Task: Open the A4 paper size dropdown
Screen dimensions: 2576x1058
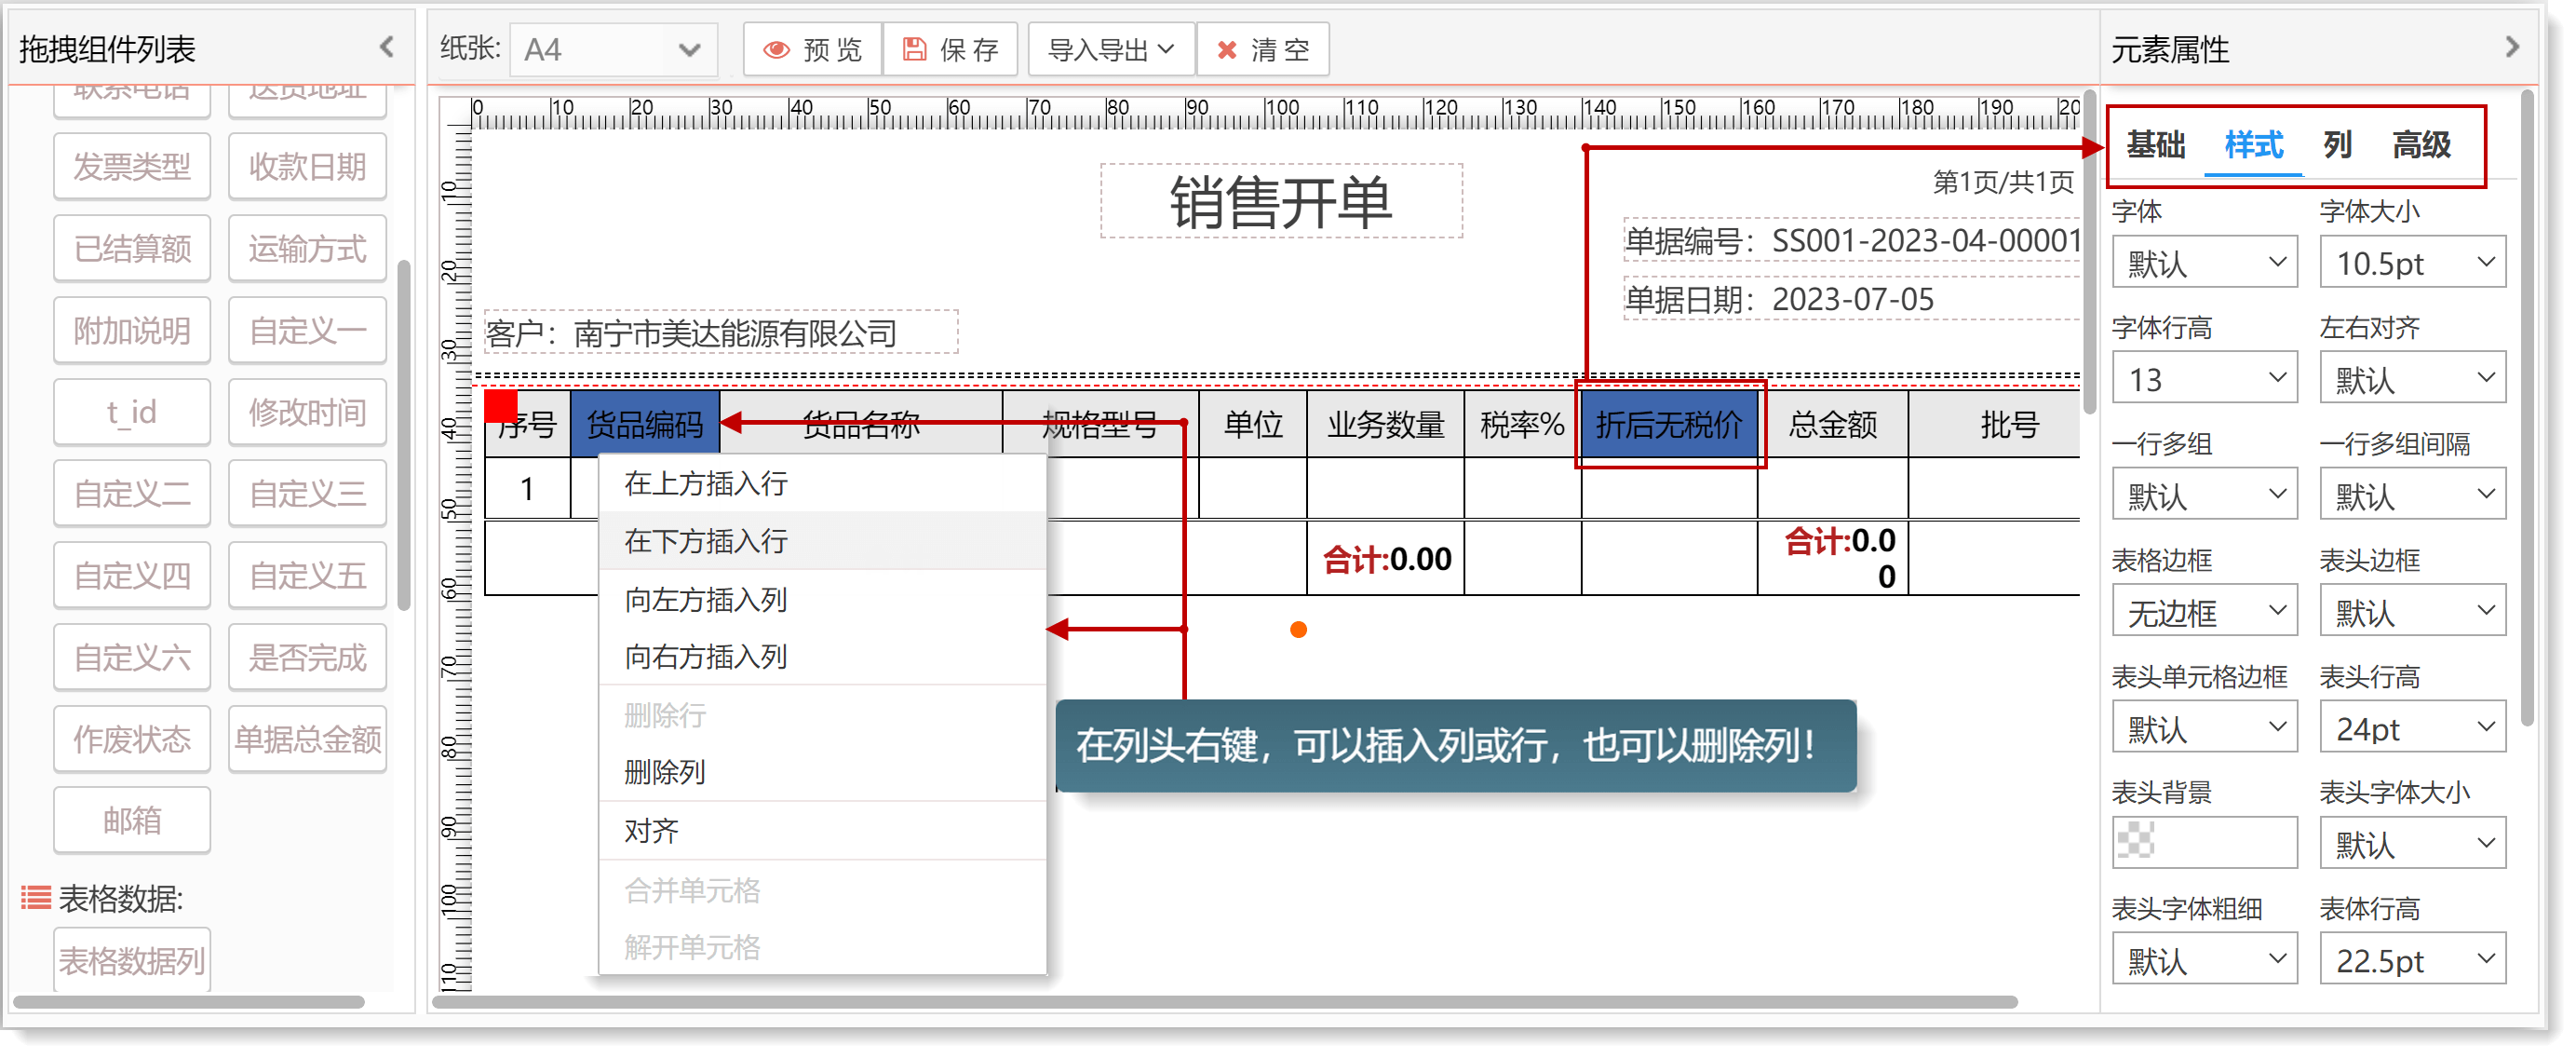Action: pos(613,50)
